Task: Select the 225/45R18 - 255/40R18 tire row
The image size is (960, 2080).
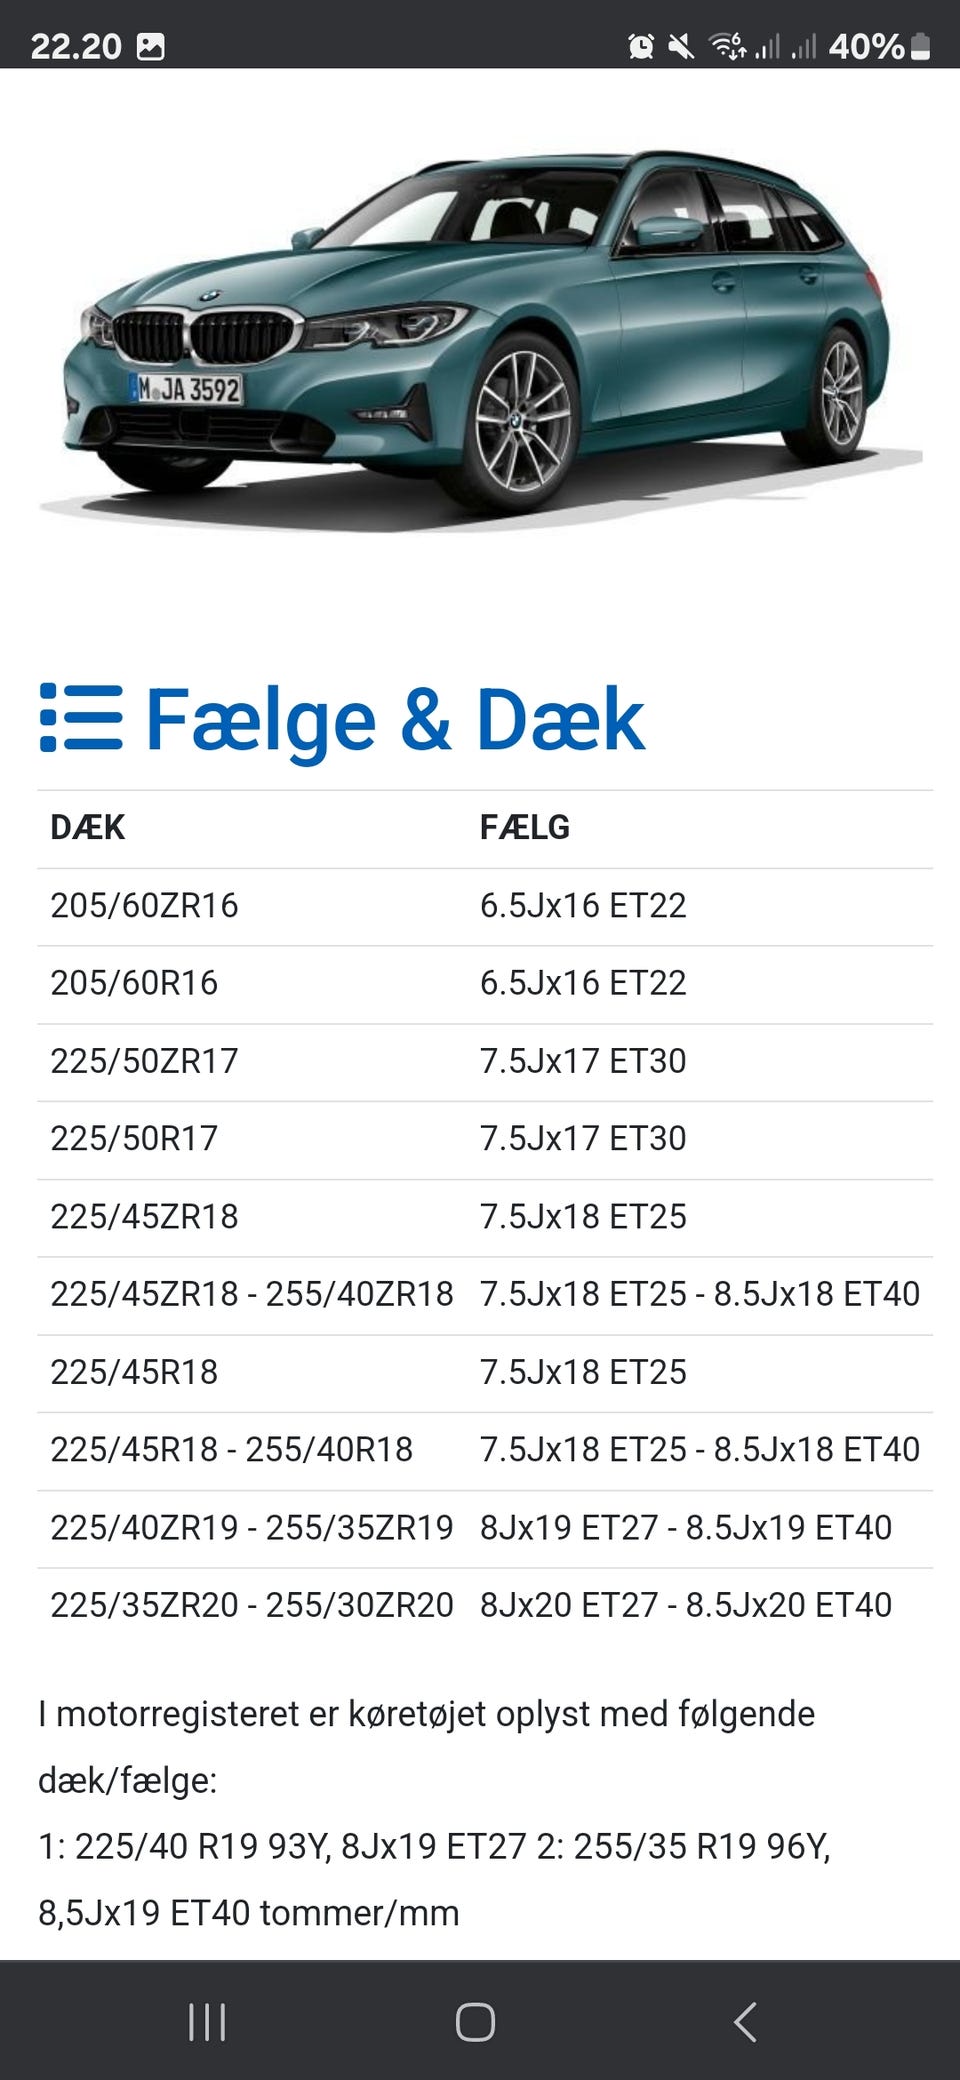Action: 231,1450
